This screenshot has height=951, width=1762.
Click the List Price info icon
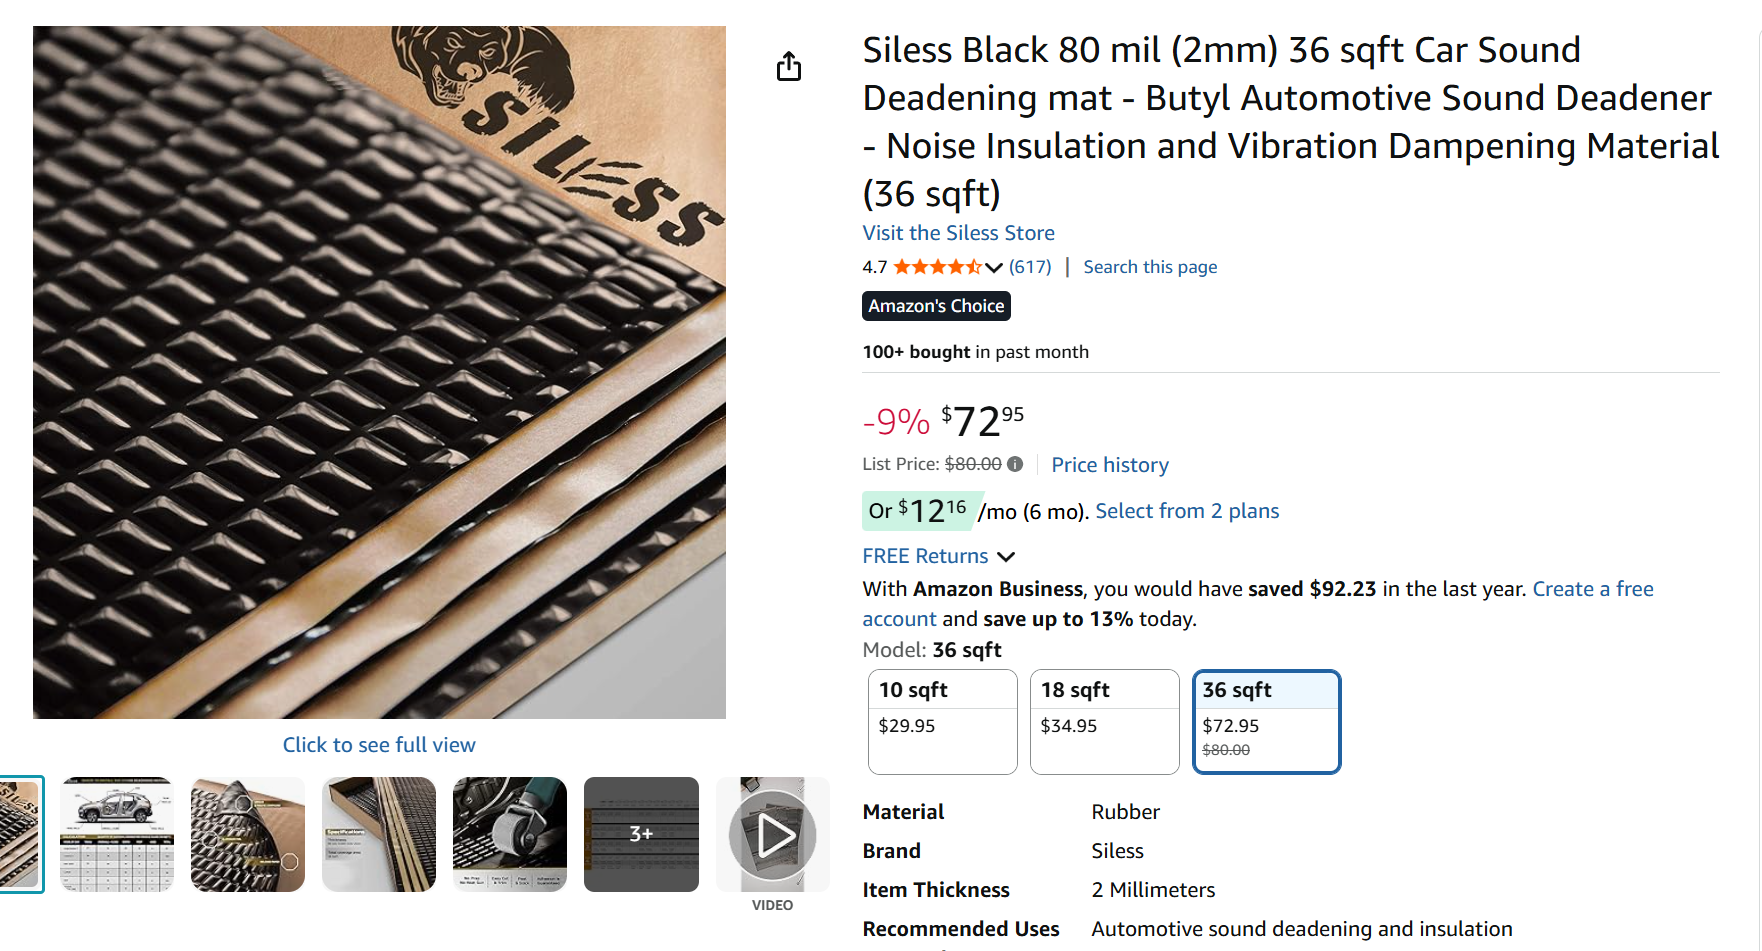pos(1015,464)
